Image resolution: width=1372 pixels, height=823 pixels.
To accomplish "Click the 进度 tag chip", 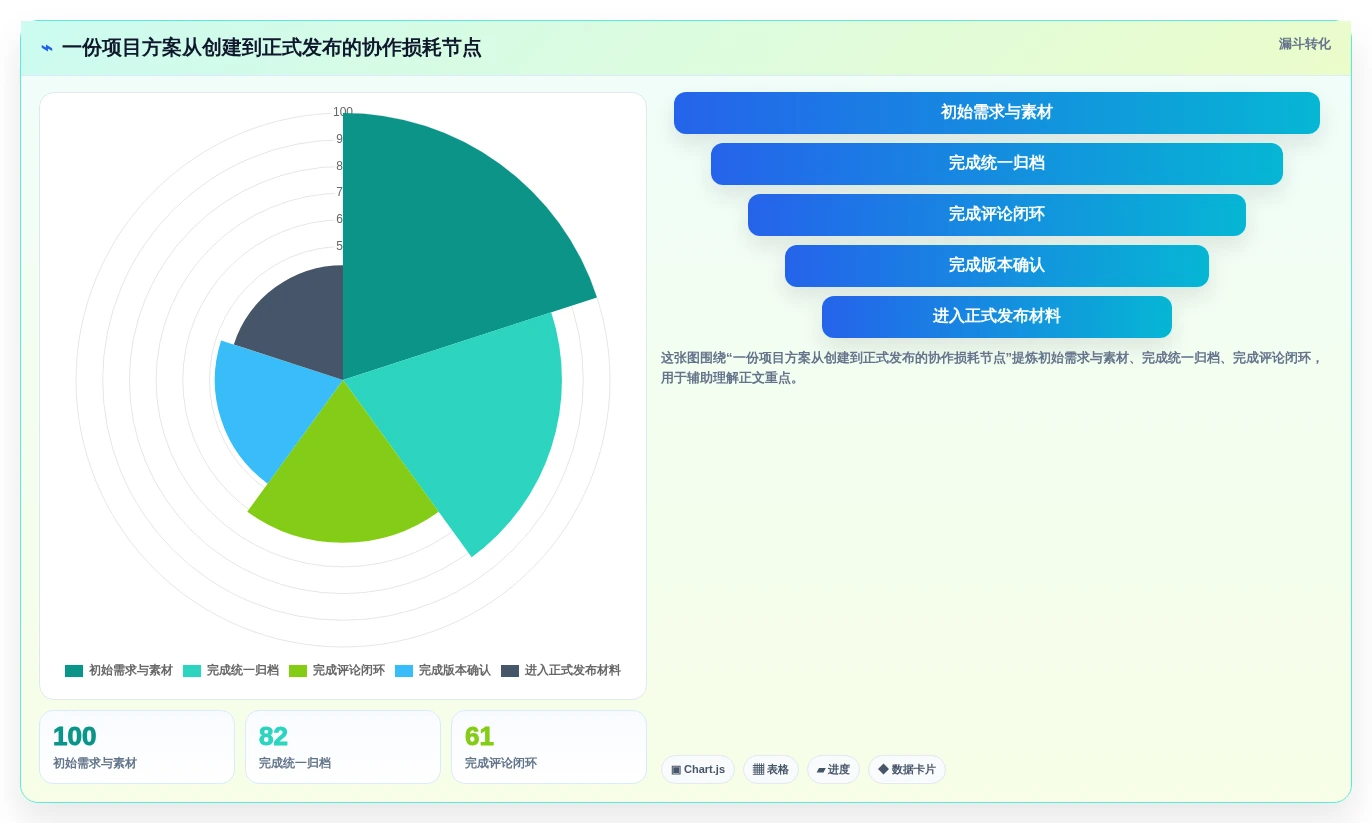I will point(833,770).
